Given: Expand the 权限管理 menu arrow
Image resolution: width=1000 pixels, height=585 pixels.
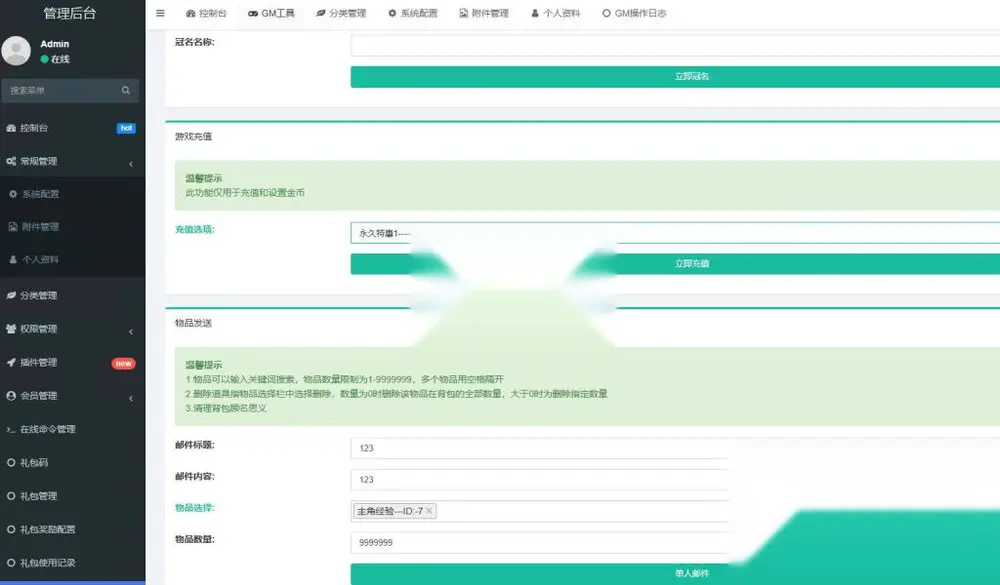Looking at the screenshot, I should pyautogui.click(x=131, y=332).
